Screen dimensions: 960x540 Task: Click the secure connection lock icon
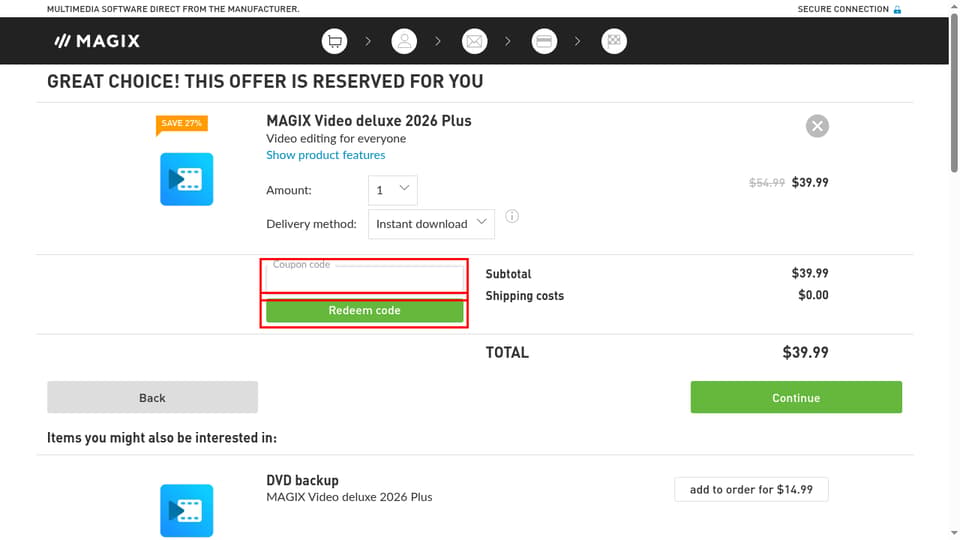(x=897, y=9)
